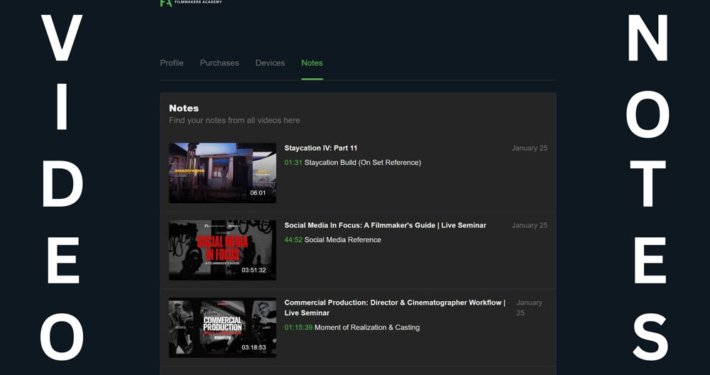Select the Staycation Build (On Set Reference) note
Image resolution: width=710 pixels, height=375 pixels.
(363, 163)
